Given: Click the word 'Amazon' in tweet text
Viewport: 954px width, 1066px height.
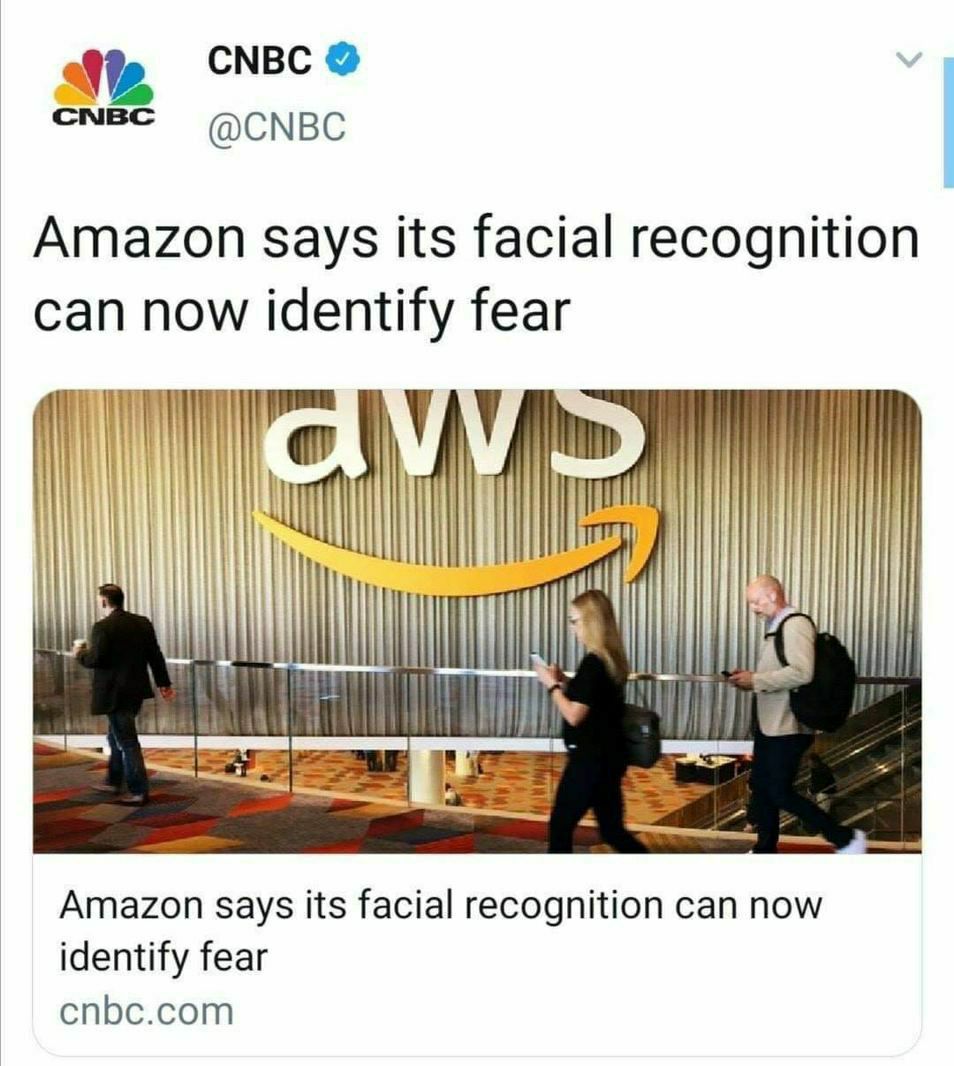Looking at the screenshot, I should point(139,238).
